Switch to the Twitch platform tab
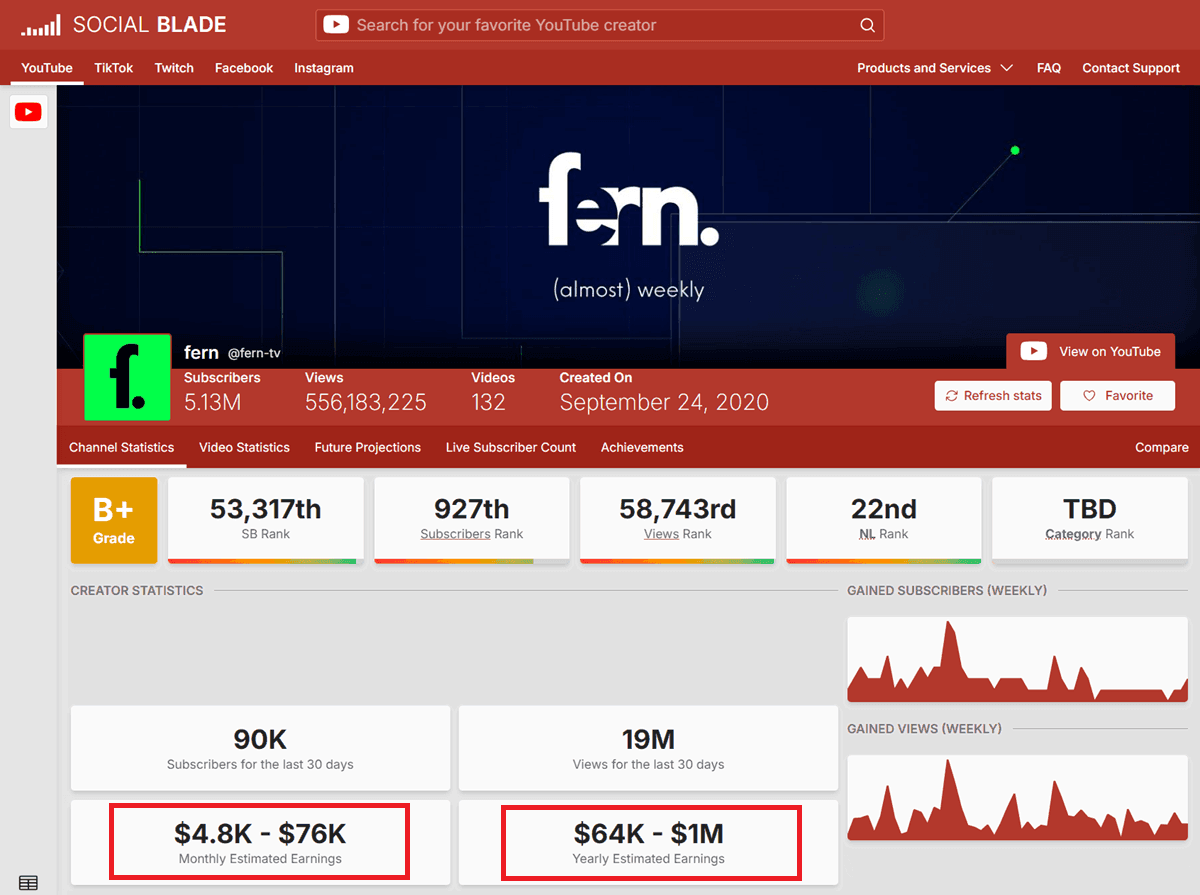The width and height of the screenshot is (1200, 895). pyautogui.click(x=174, y=68)
